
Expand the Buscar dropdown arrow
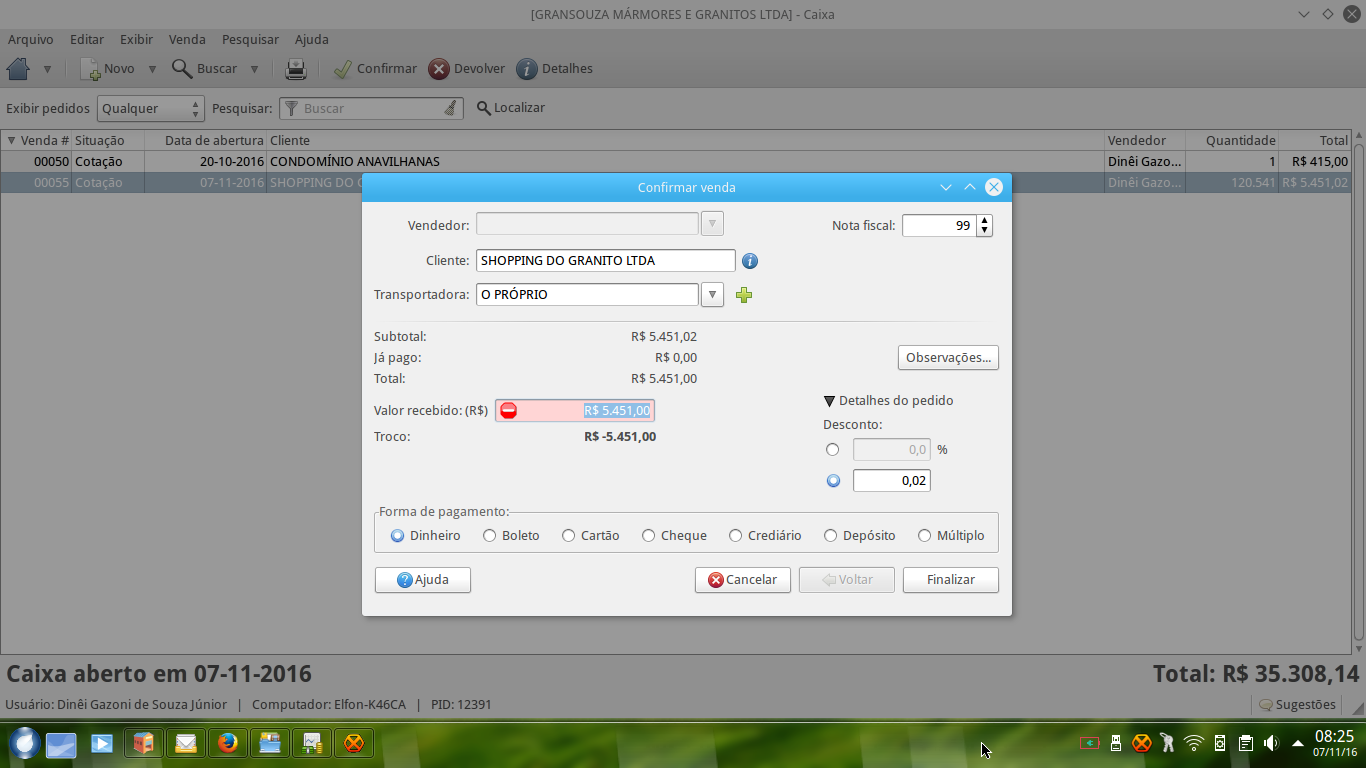(254, 69)
